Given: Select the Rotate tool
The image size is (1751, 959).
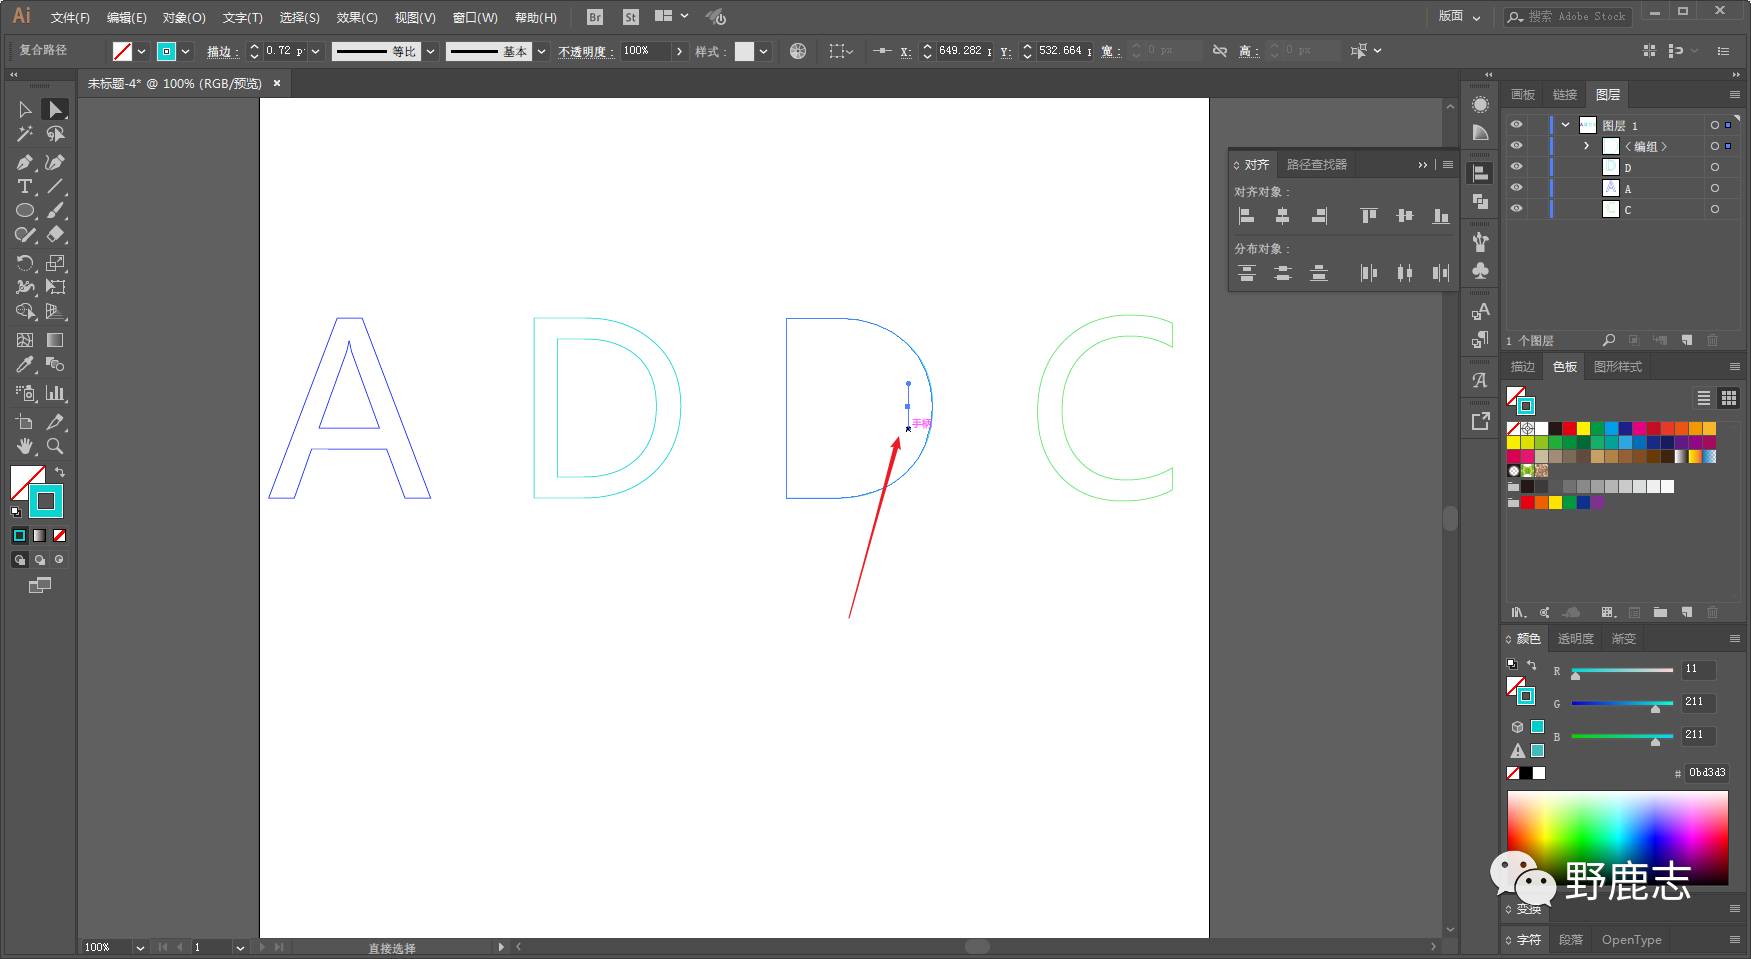Looking at the screenshot, I should (25, 263).
